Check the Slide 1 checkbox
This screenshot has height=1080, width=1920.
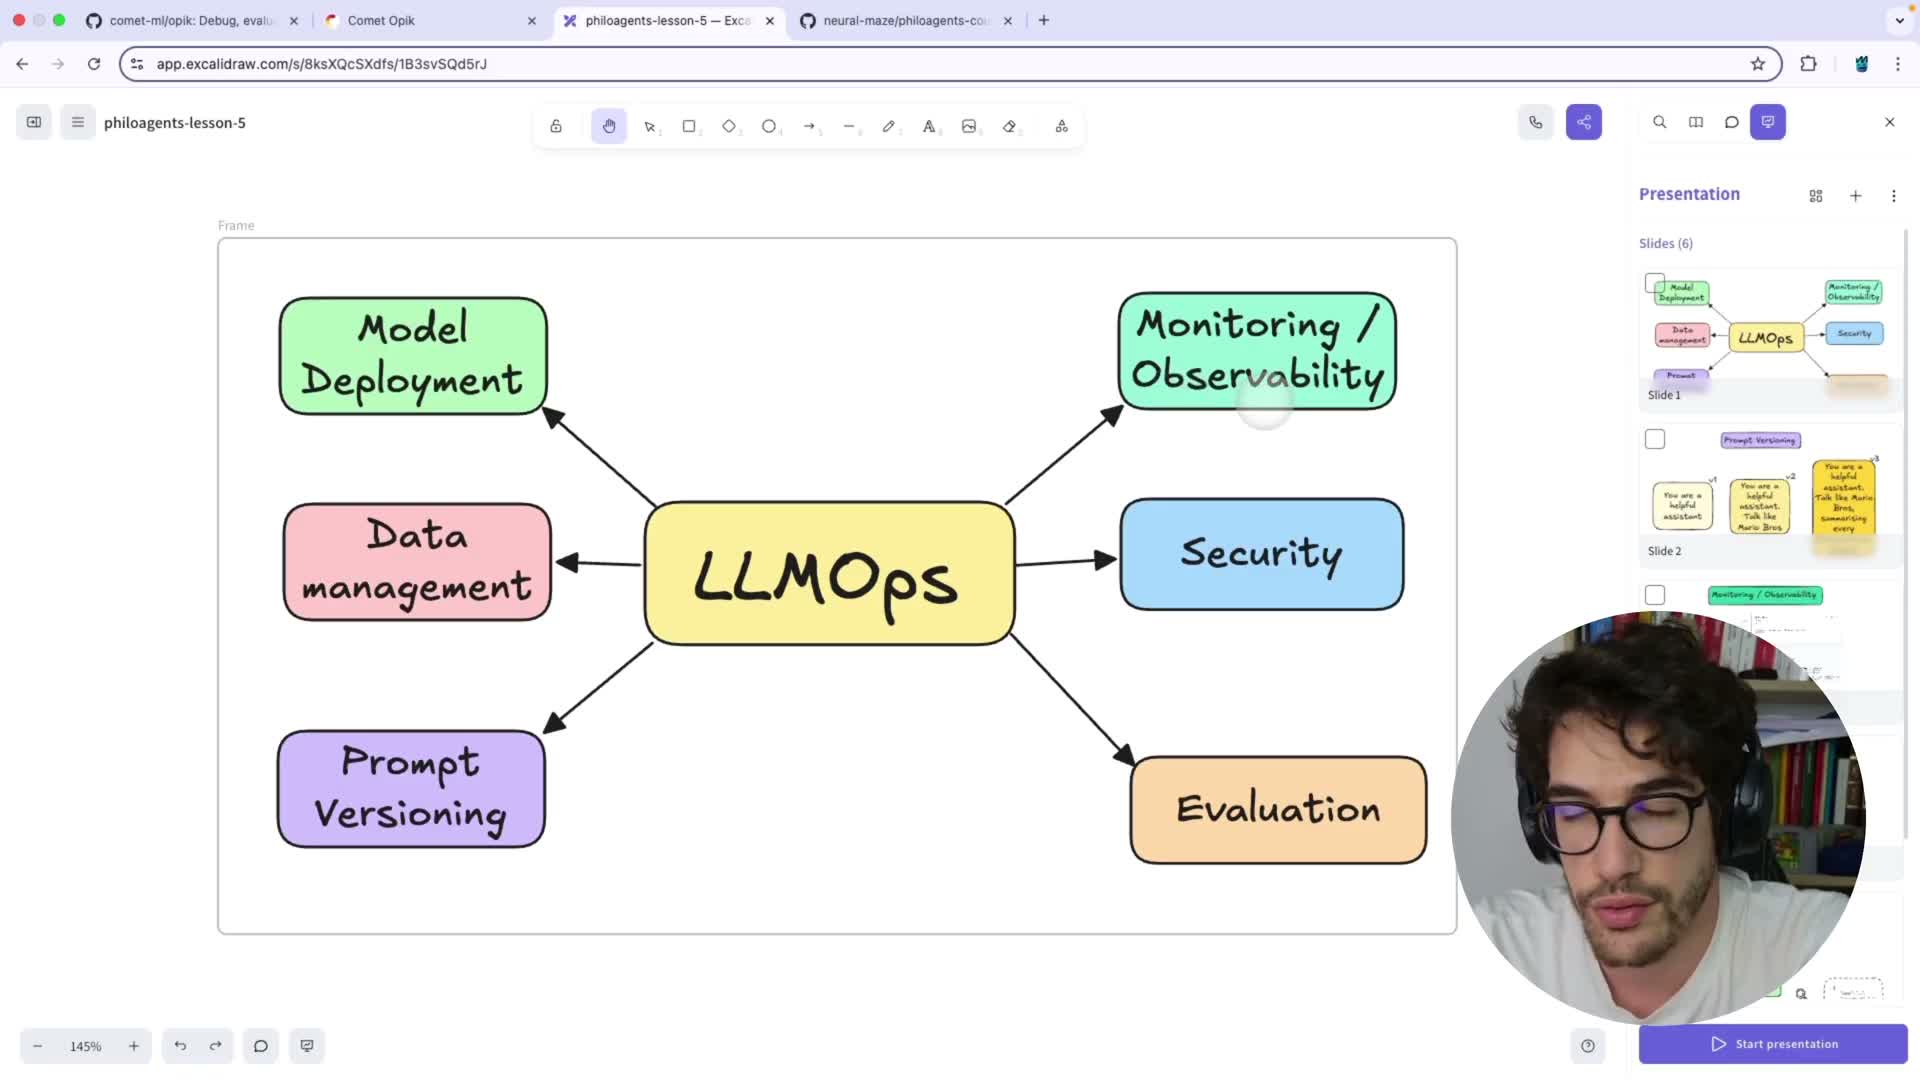pyautogui.click(x=1655, y=284)
